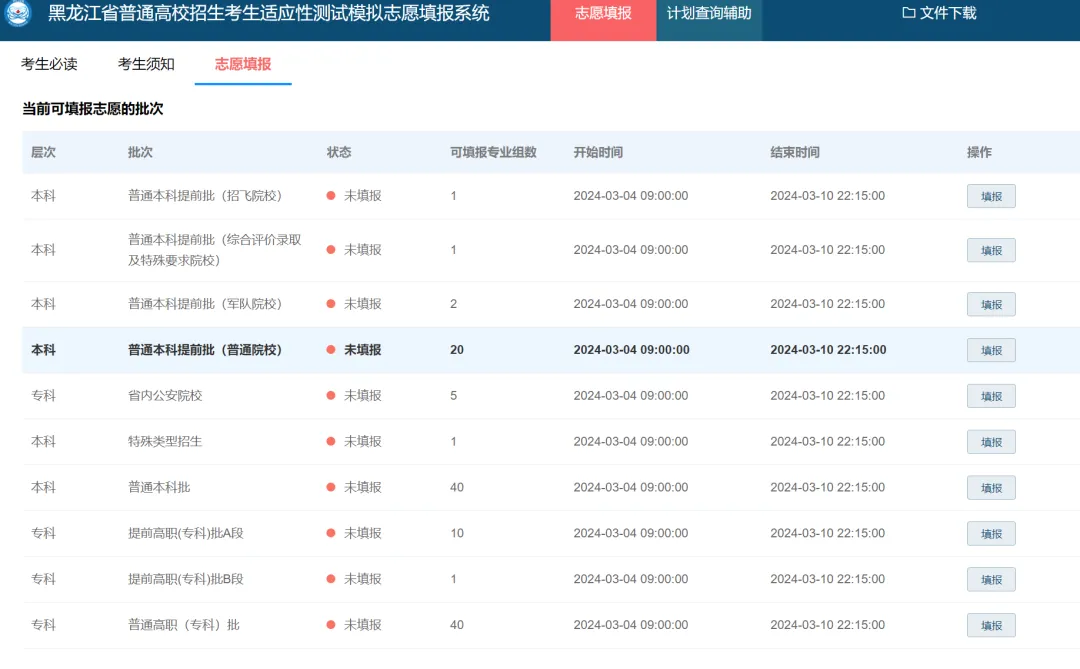Click 填报 for 普通本科提前批（普通院校）
This screenshot has height=669, width=1080.
991,351
